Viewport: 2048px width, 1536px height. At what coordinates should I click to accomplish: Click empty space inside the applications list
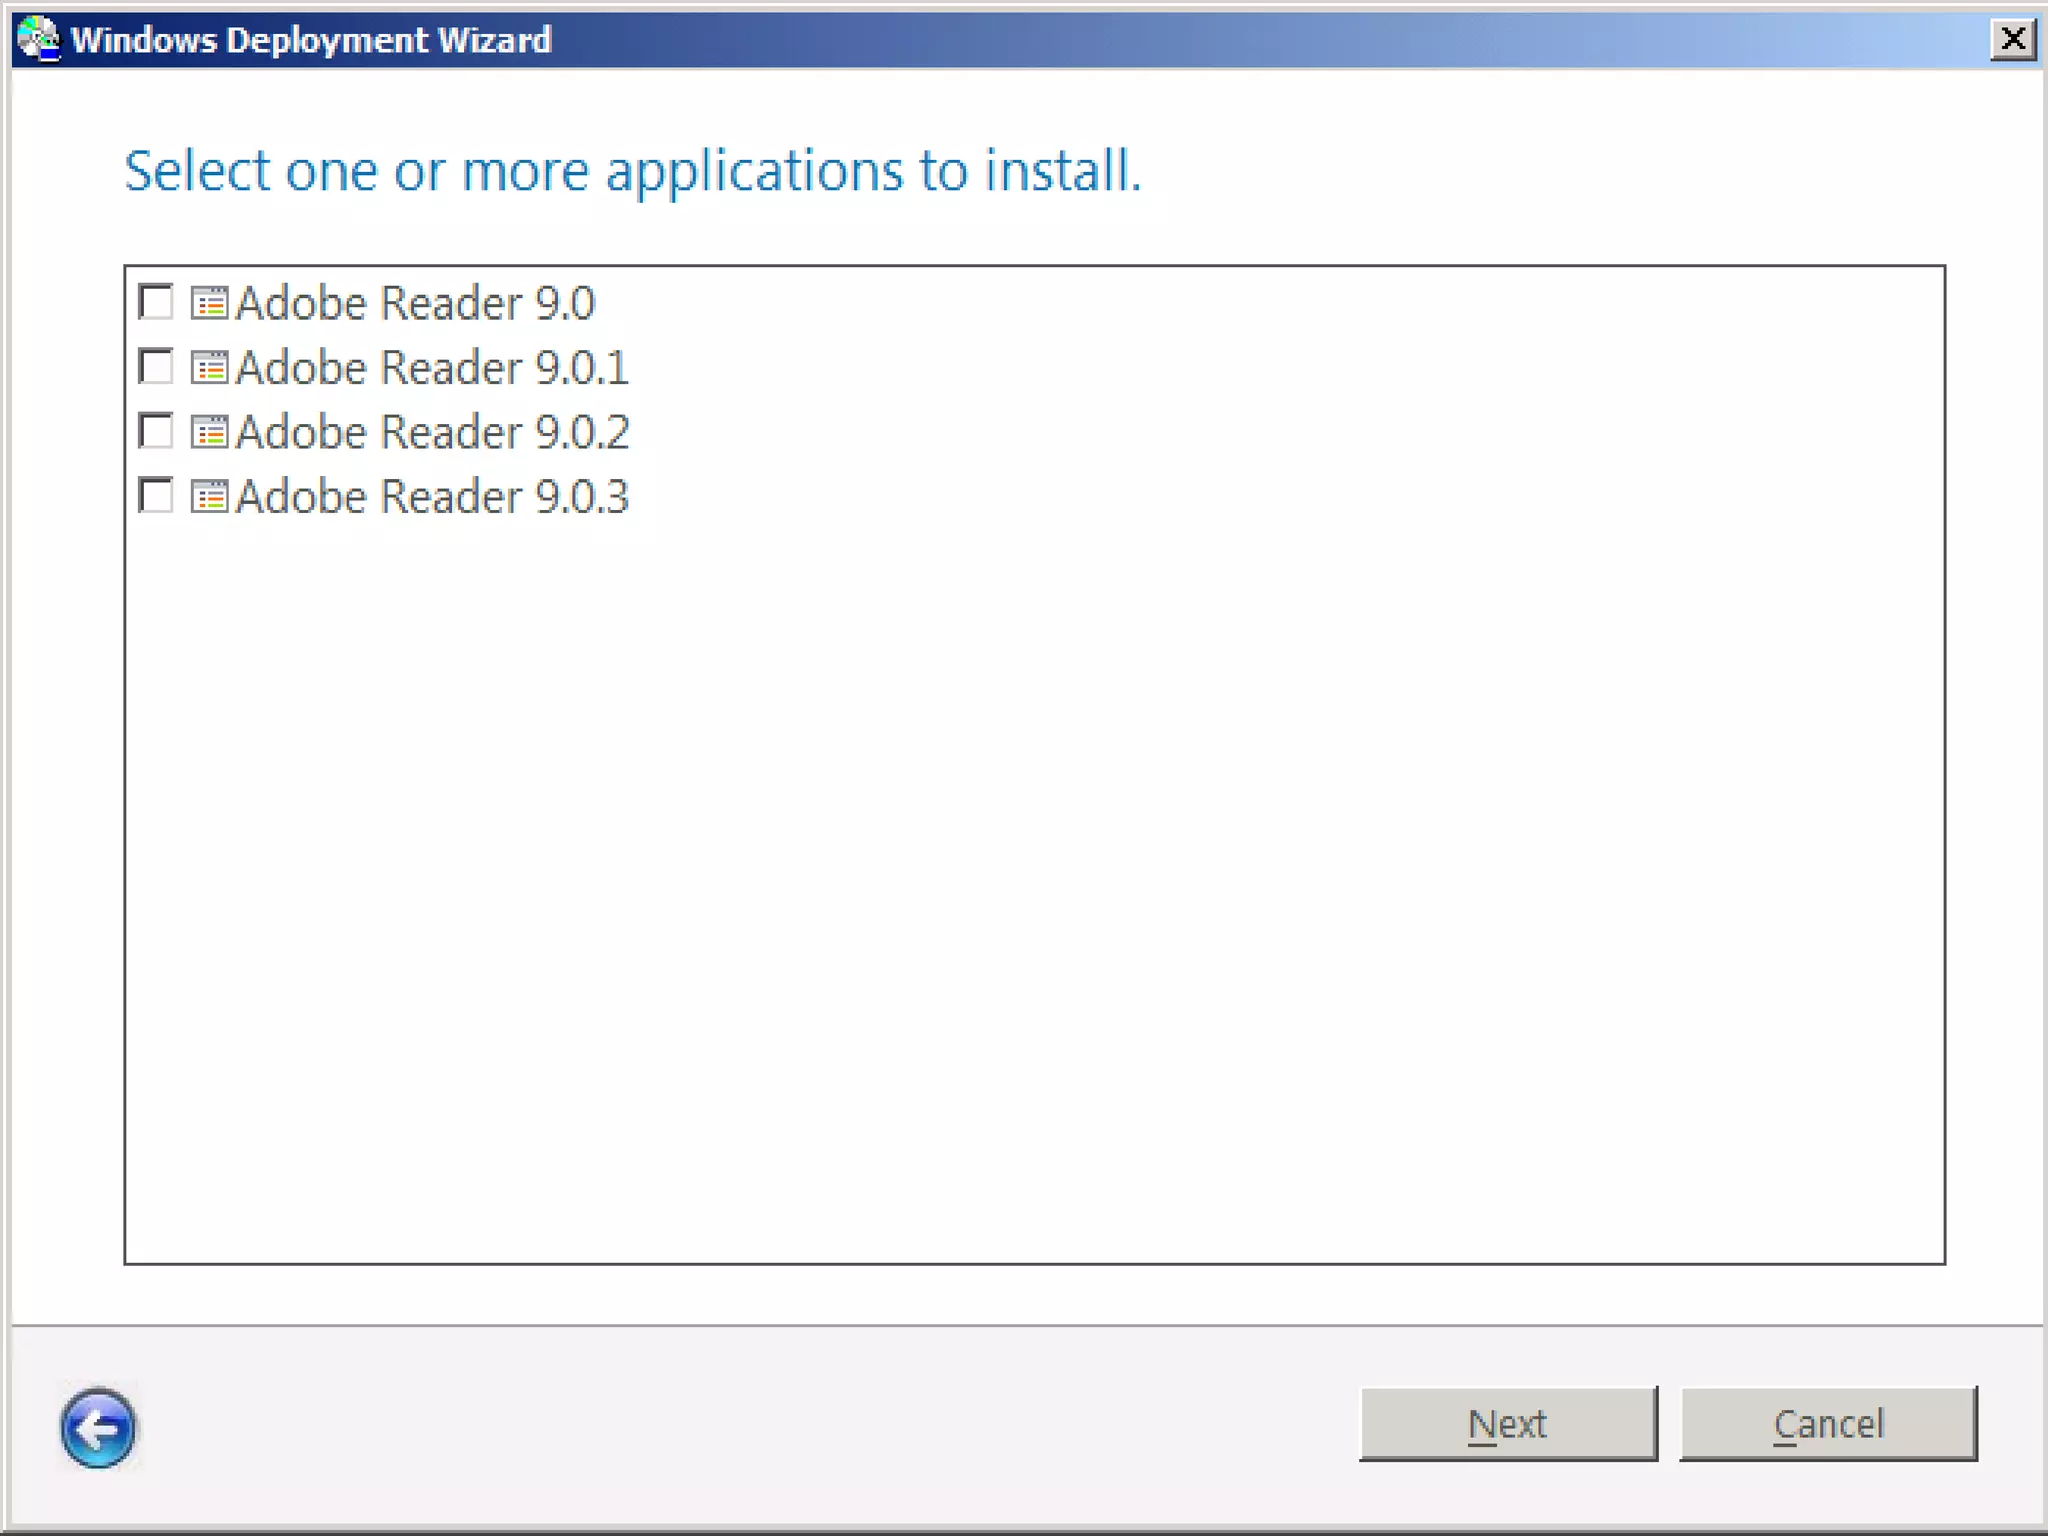[x=1034, y=880]
